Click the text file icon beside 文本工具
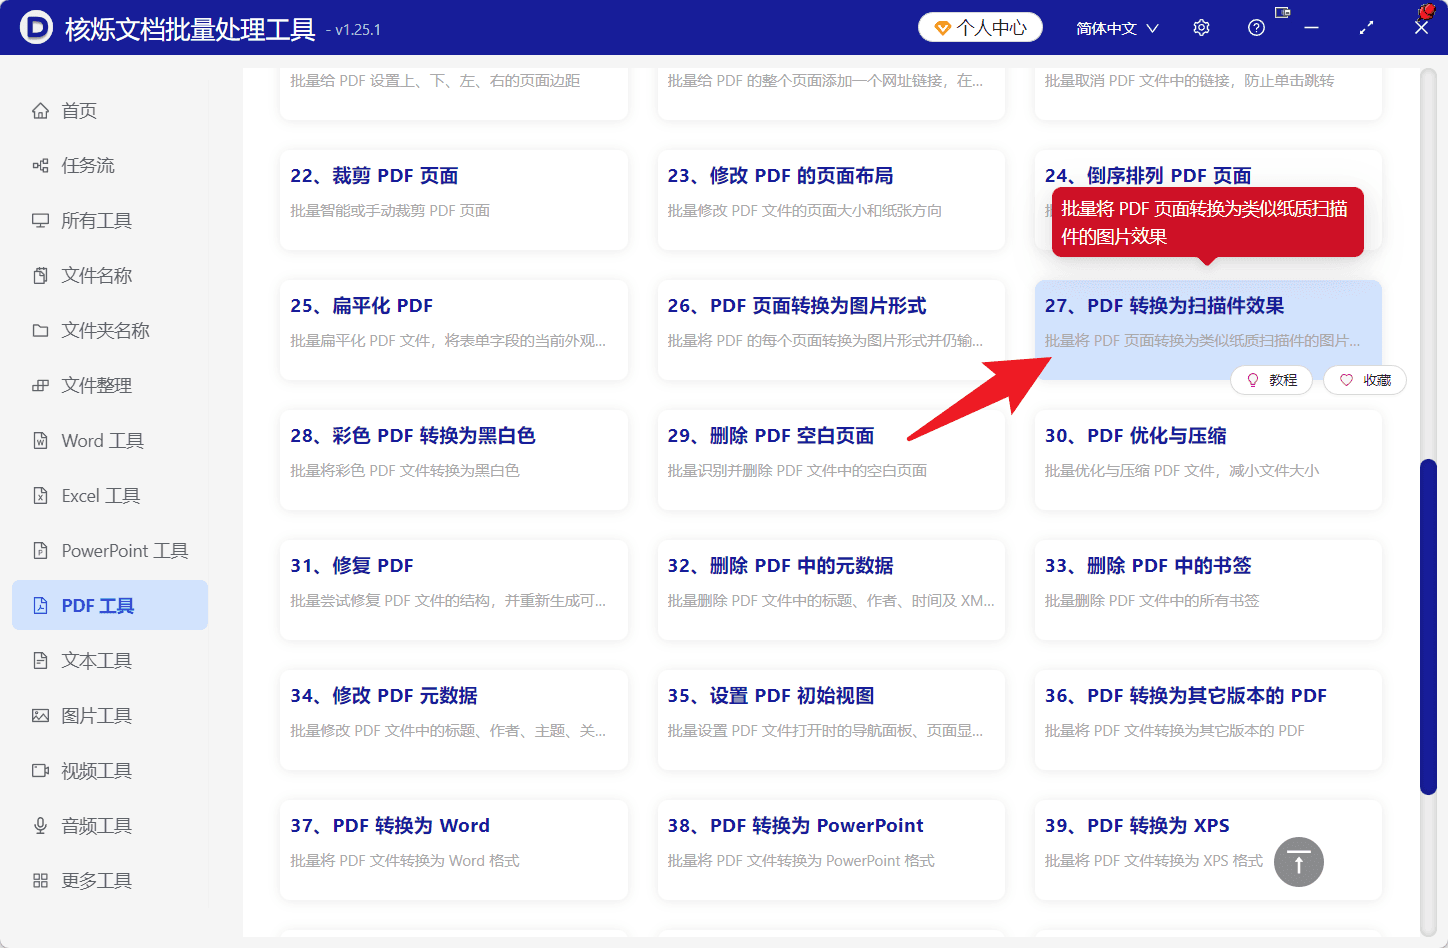 point(40,661)
